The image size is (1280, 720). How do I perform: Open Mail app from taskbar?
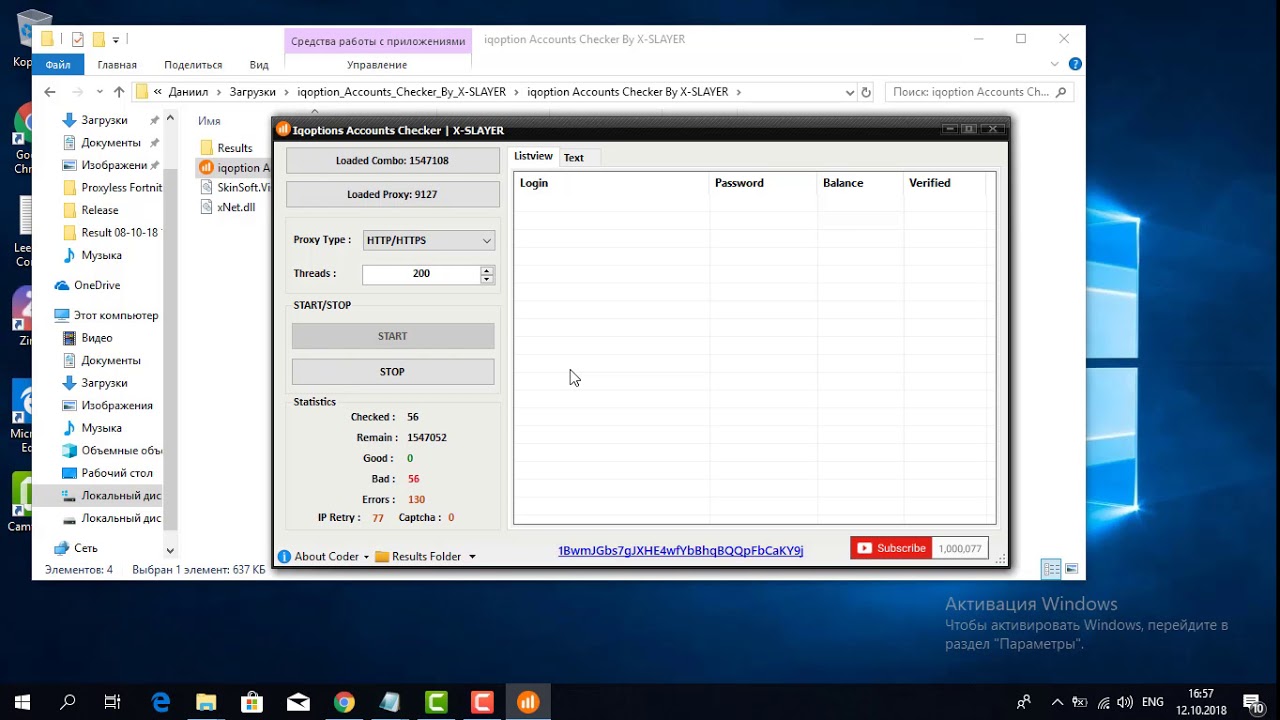click(x=298, y=702)
